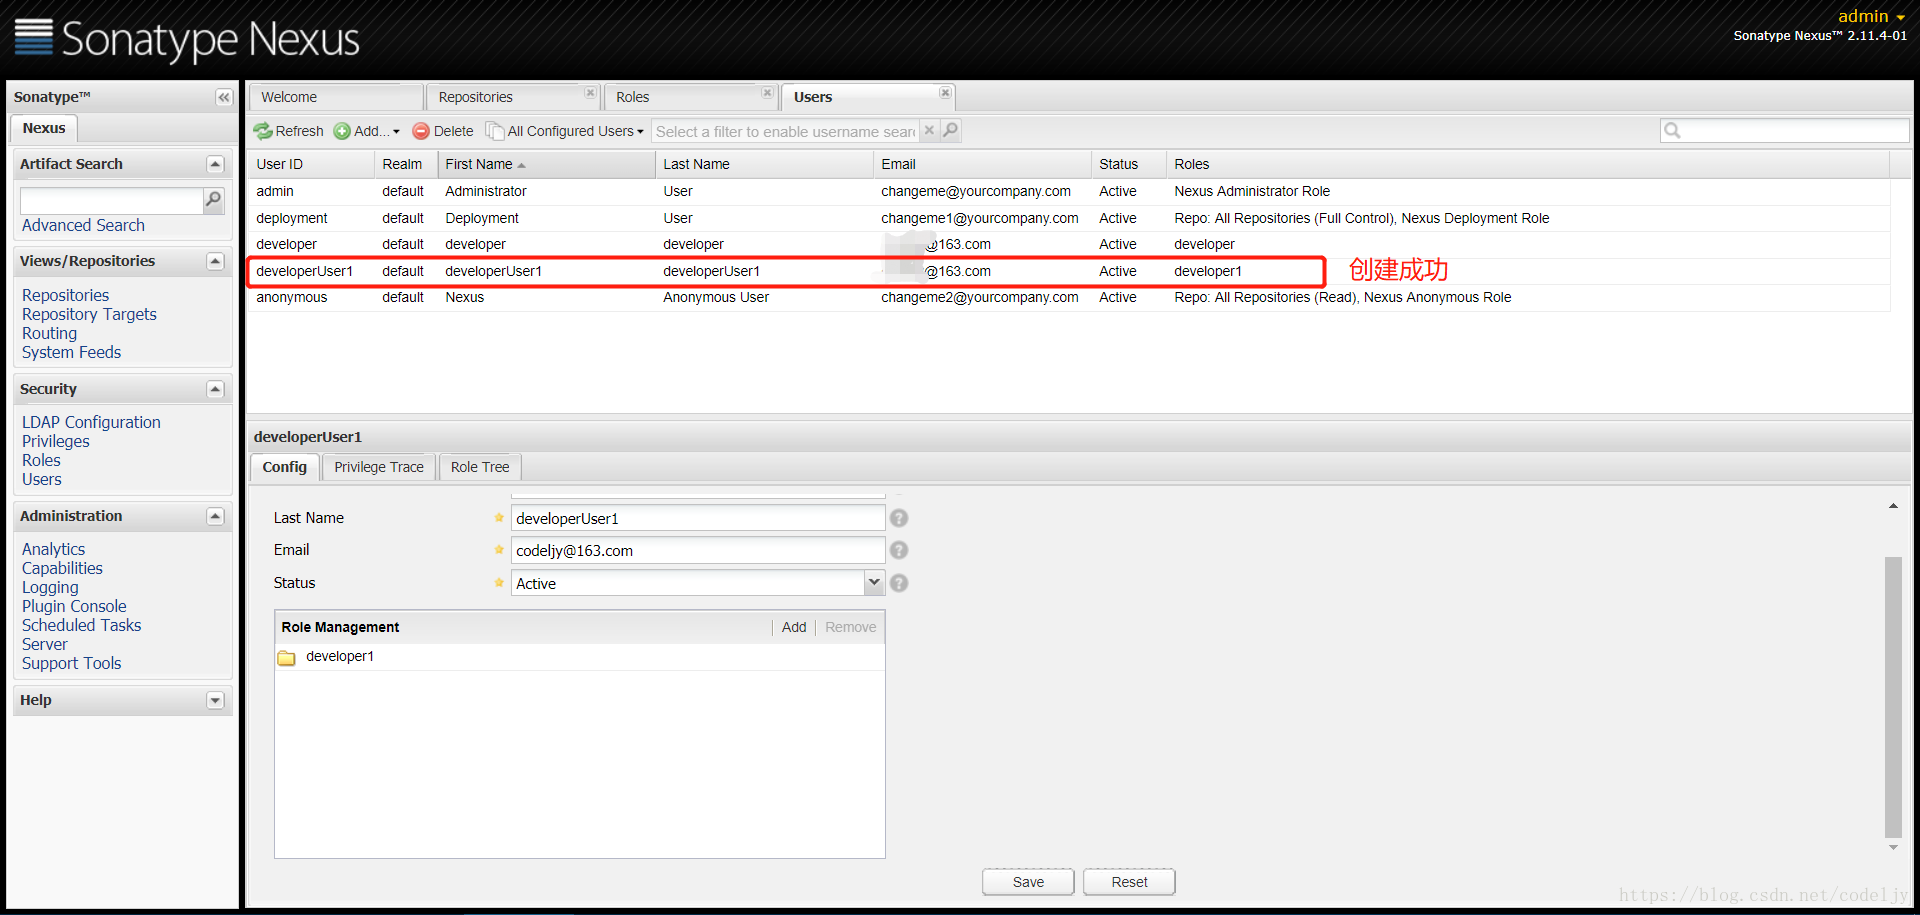This screenshot has width=1920, height=915.
Task: Select the deployment user row
Action: 1069,218
